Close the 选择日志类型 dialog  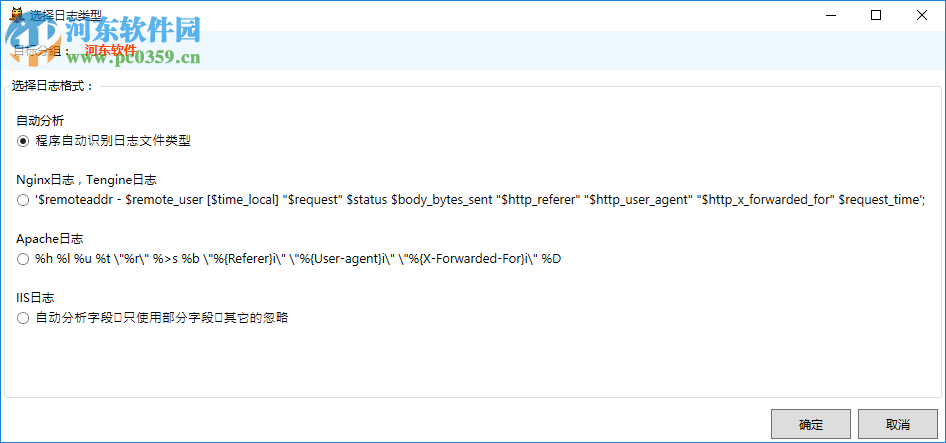click(922, 15)
